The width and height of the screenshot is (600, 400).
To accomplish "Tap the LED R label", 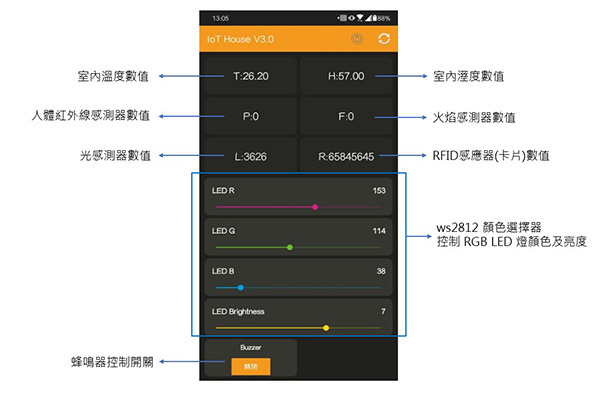I will 223,191.
